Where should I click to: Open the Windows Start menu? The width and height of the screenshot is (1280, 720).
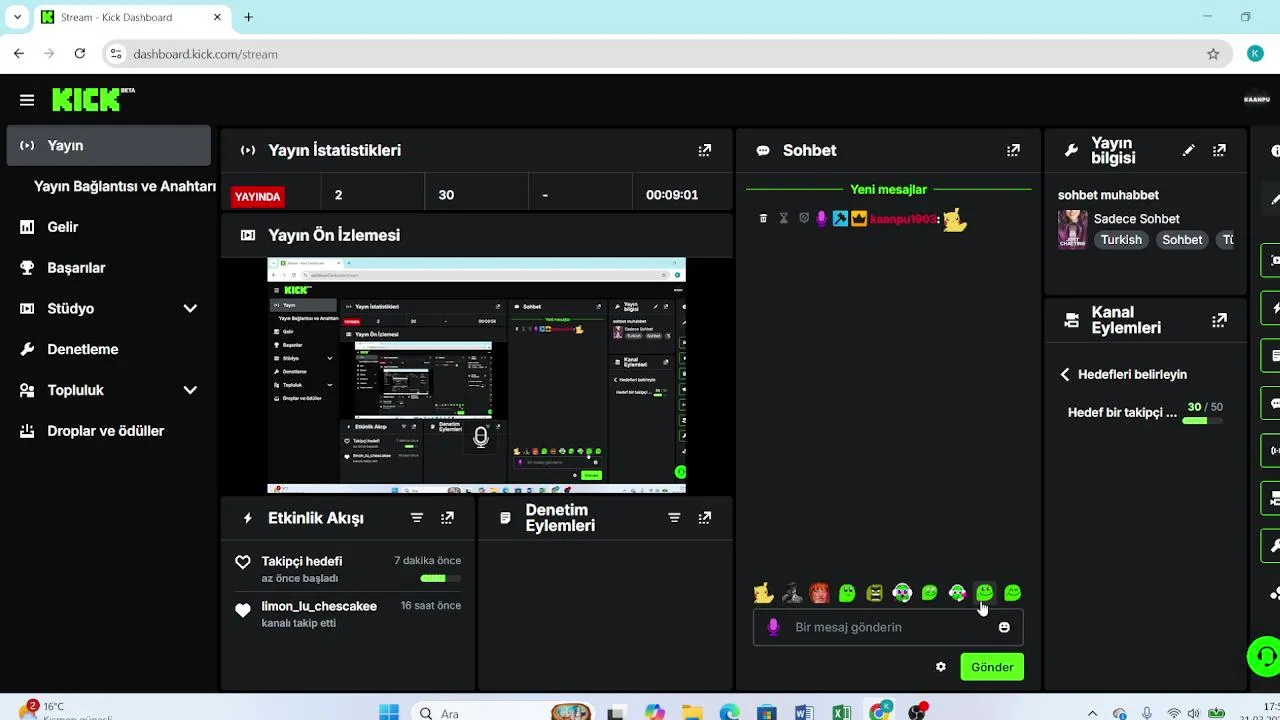pos(389,713)
